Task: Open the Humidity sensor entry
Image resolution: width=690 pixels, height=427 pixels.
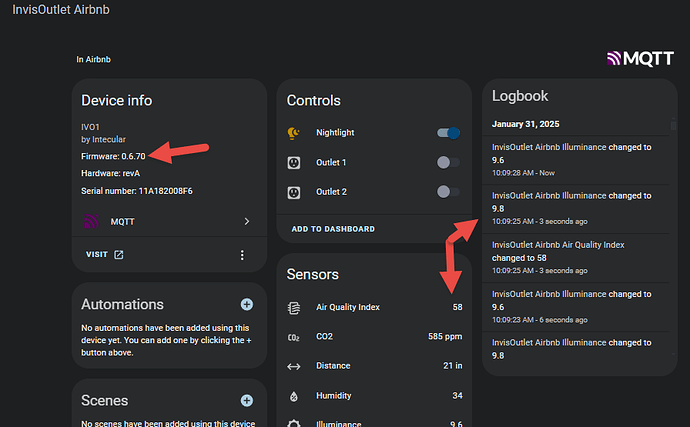Action: (x=374, y=395)
